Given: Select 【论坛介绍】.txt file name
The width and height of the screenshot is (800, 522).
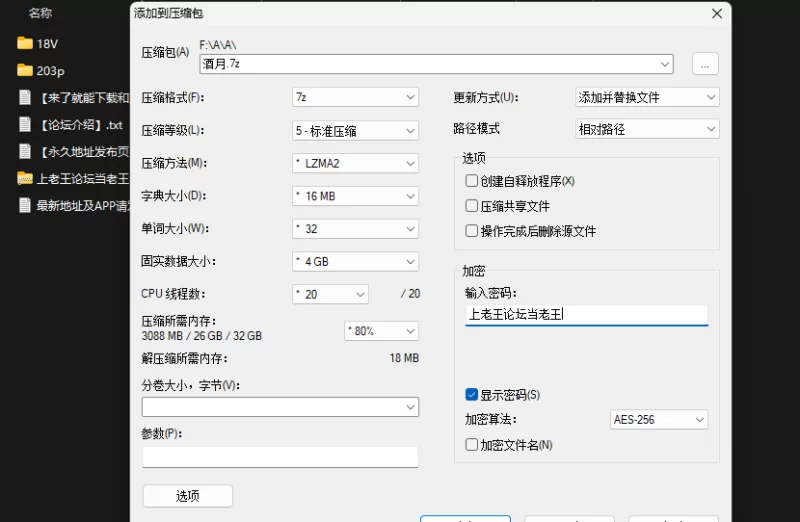Looking at the screenshot, I should click(81, 125).
